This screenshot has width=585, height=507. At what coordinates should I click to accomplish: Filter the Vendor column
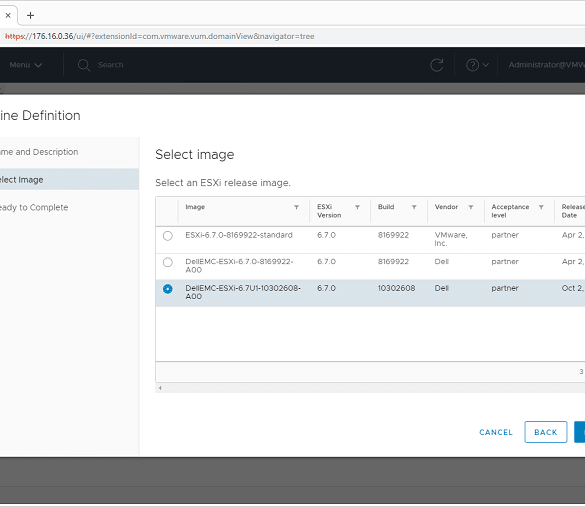coord(471,207)
